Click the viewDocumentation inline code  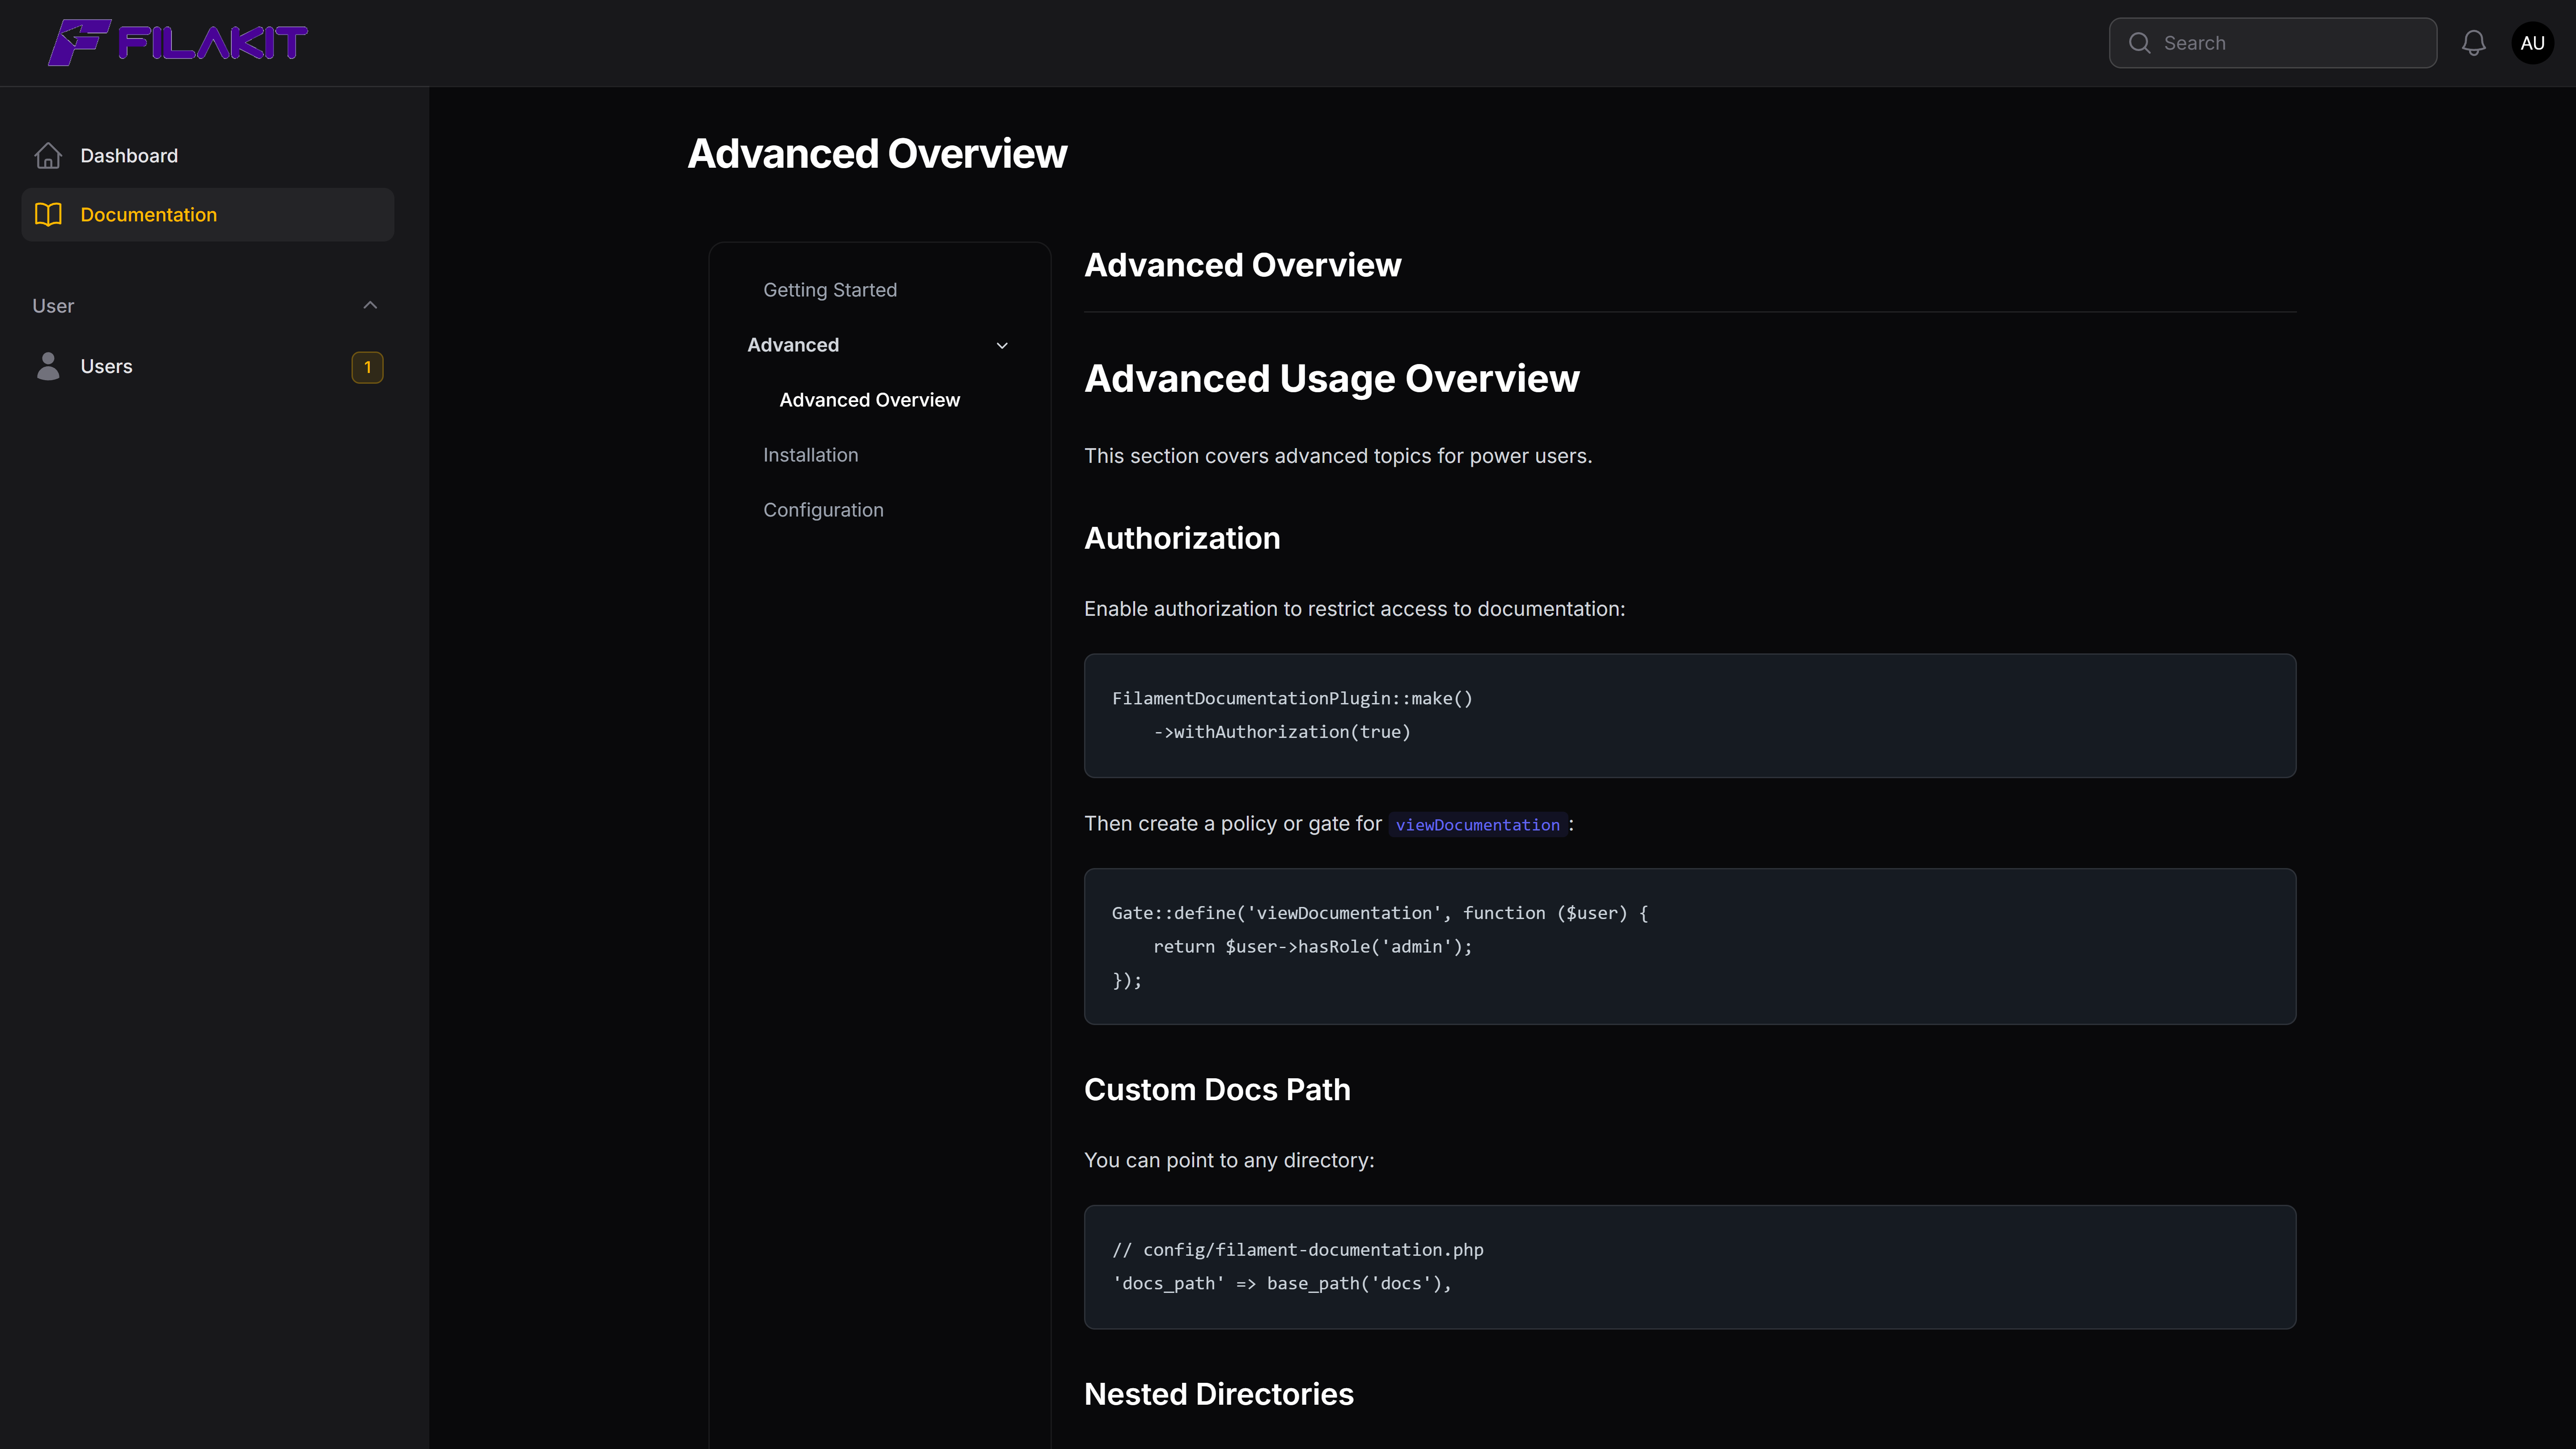(1477, 825)
